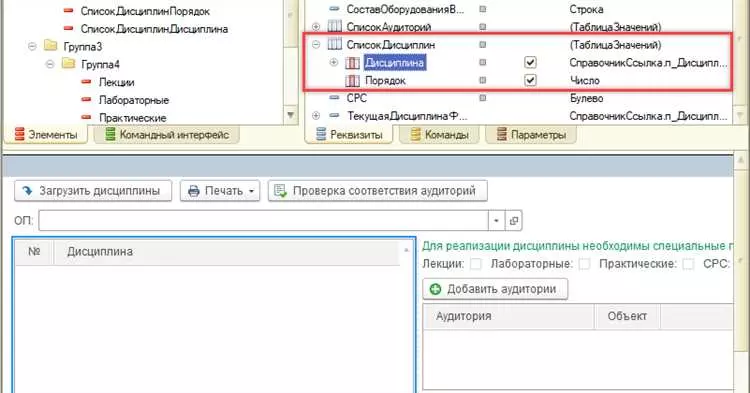
Task: Click the Печать button
Action: (x=220, y=191)
